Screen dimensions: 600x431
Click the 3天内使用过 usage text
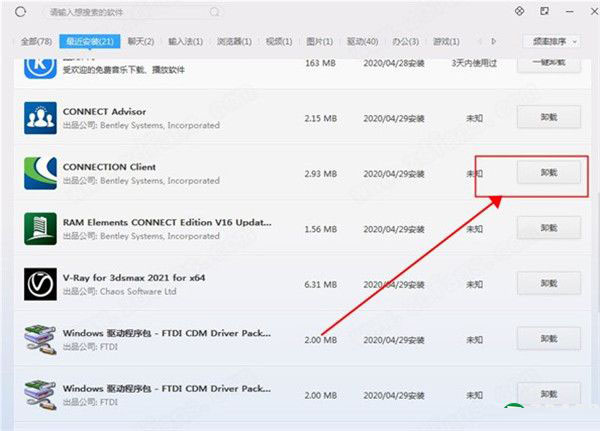coord(474,63)
